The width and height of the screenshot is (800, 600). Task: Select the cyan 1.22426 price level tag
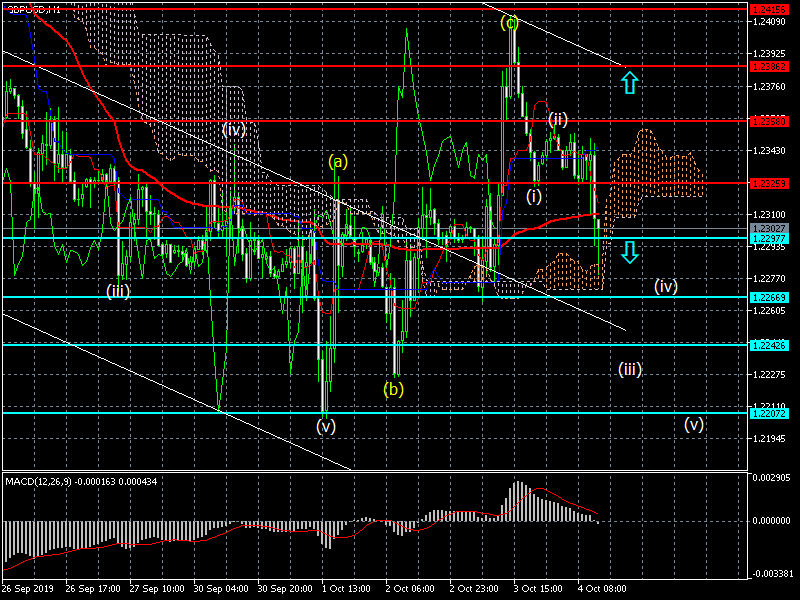[768, 345]
